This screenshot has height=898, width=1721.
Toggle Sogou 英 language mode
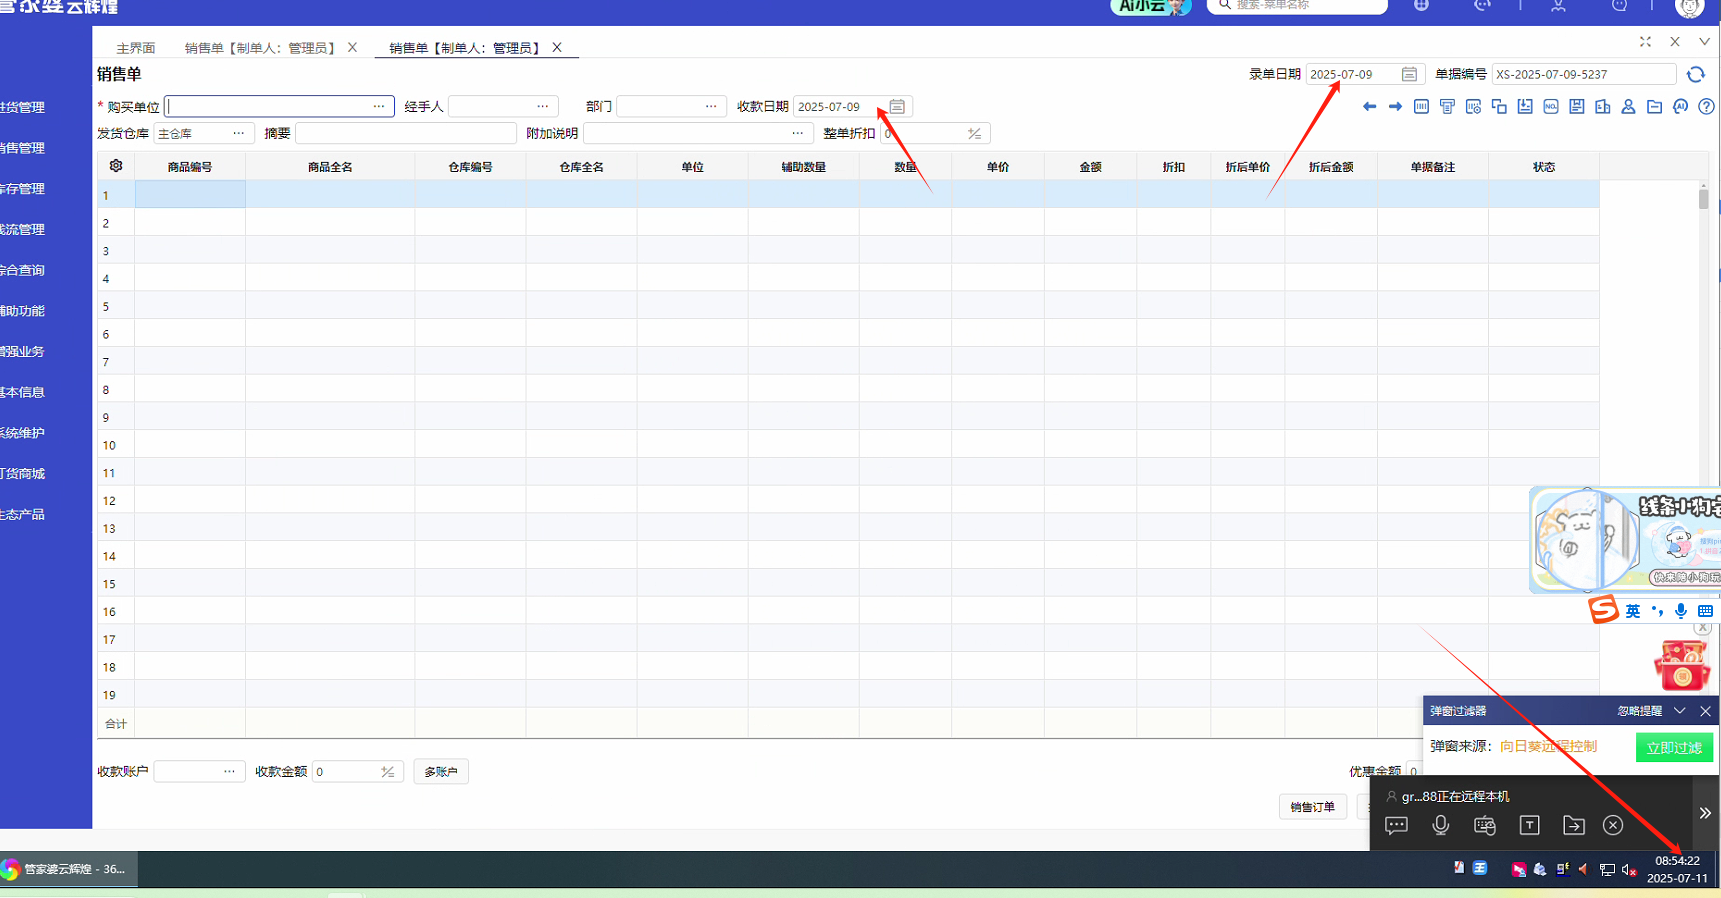(x=1633, y=611)
